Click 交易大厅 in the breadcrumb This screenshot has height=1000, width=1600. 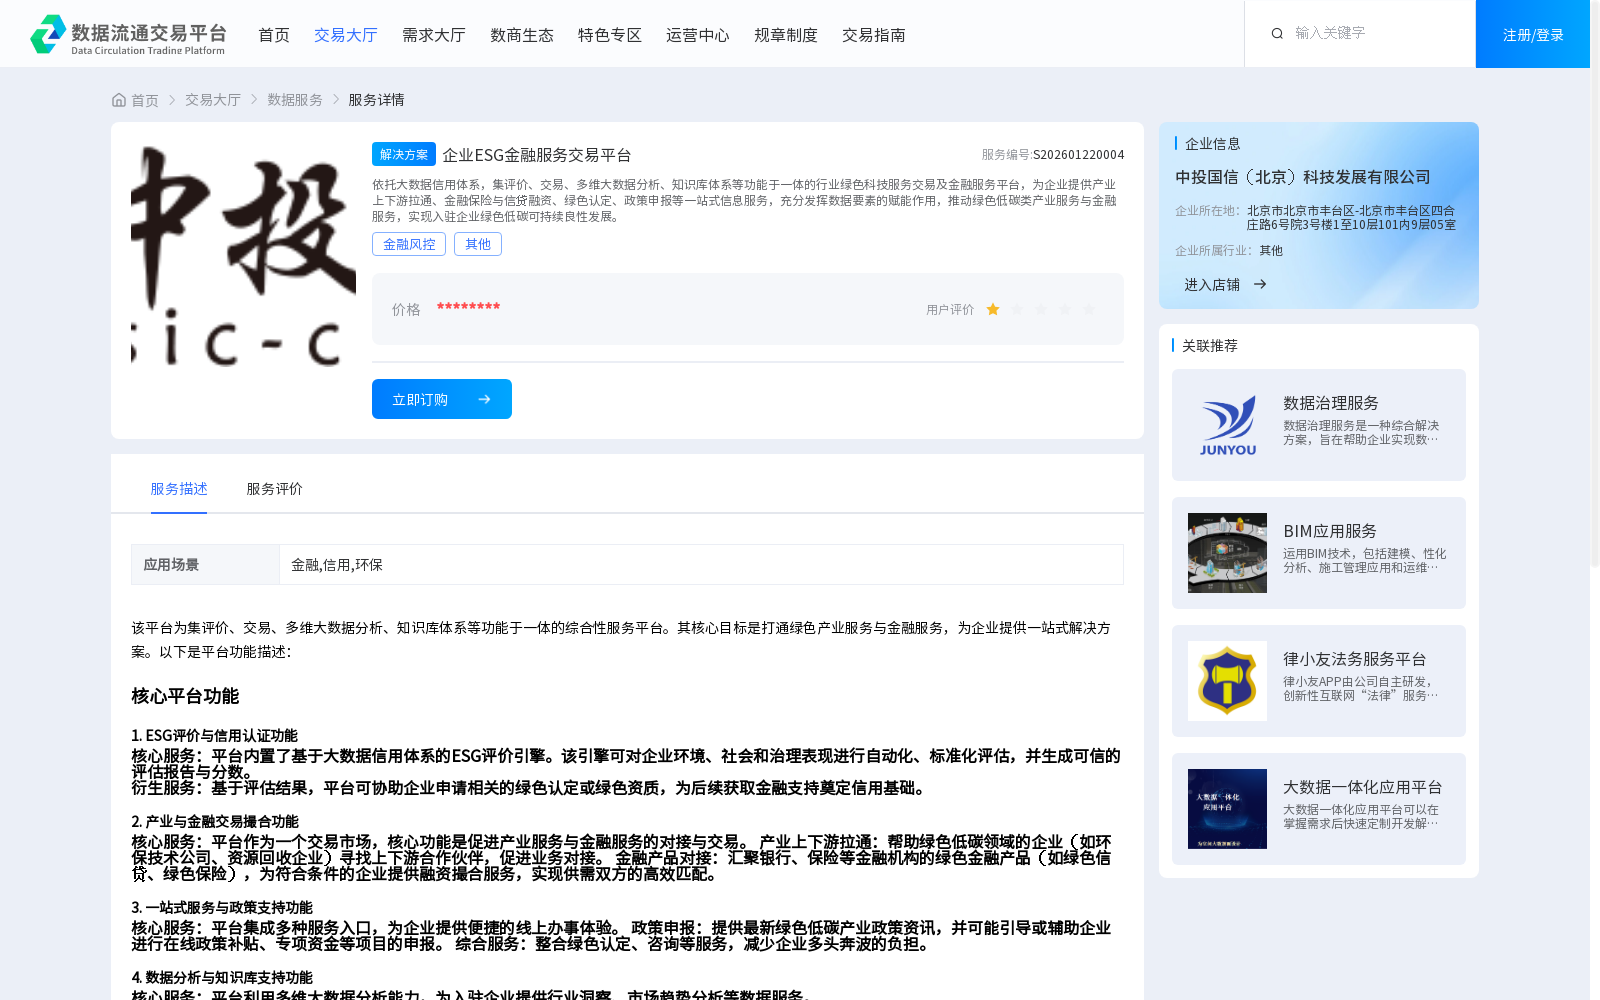click(x=213, y=100)
